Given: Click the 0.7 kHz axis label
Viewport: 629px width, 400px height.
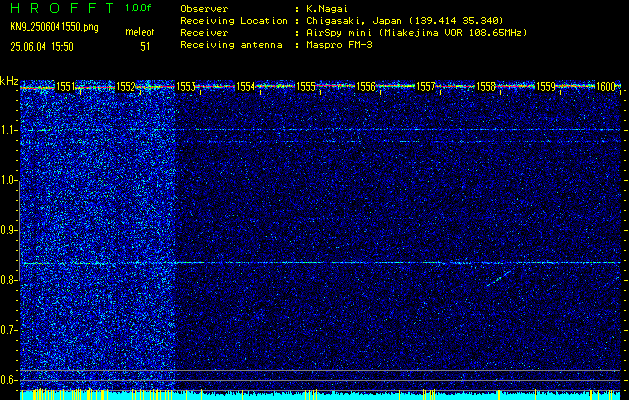Looking at the screenshot, I should click(8, 330).
